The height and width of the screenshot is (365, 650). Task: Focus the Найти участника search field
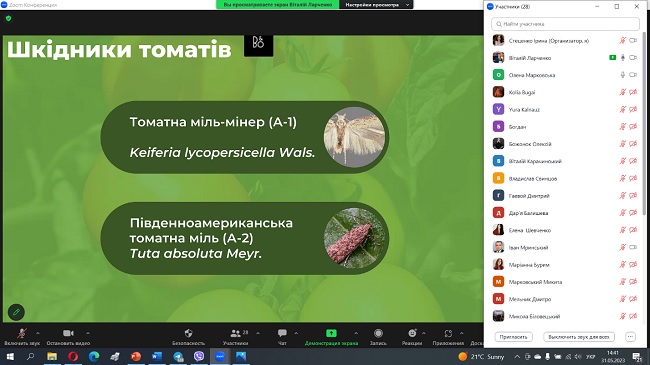[x=565, y=24]
